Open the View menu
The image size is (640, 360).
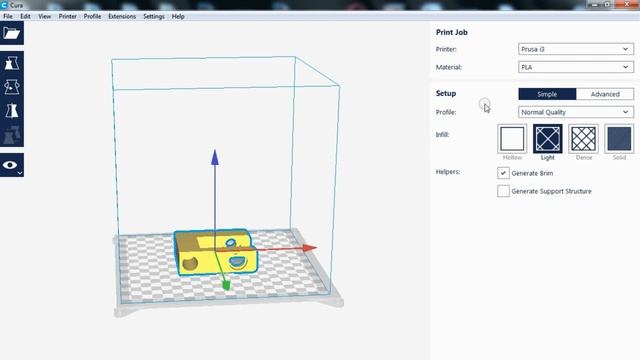[x=44, y=16]
